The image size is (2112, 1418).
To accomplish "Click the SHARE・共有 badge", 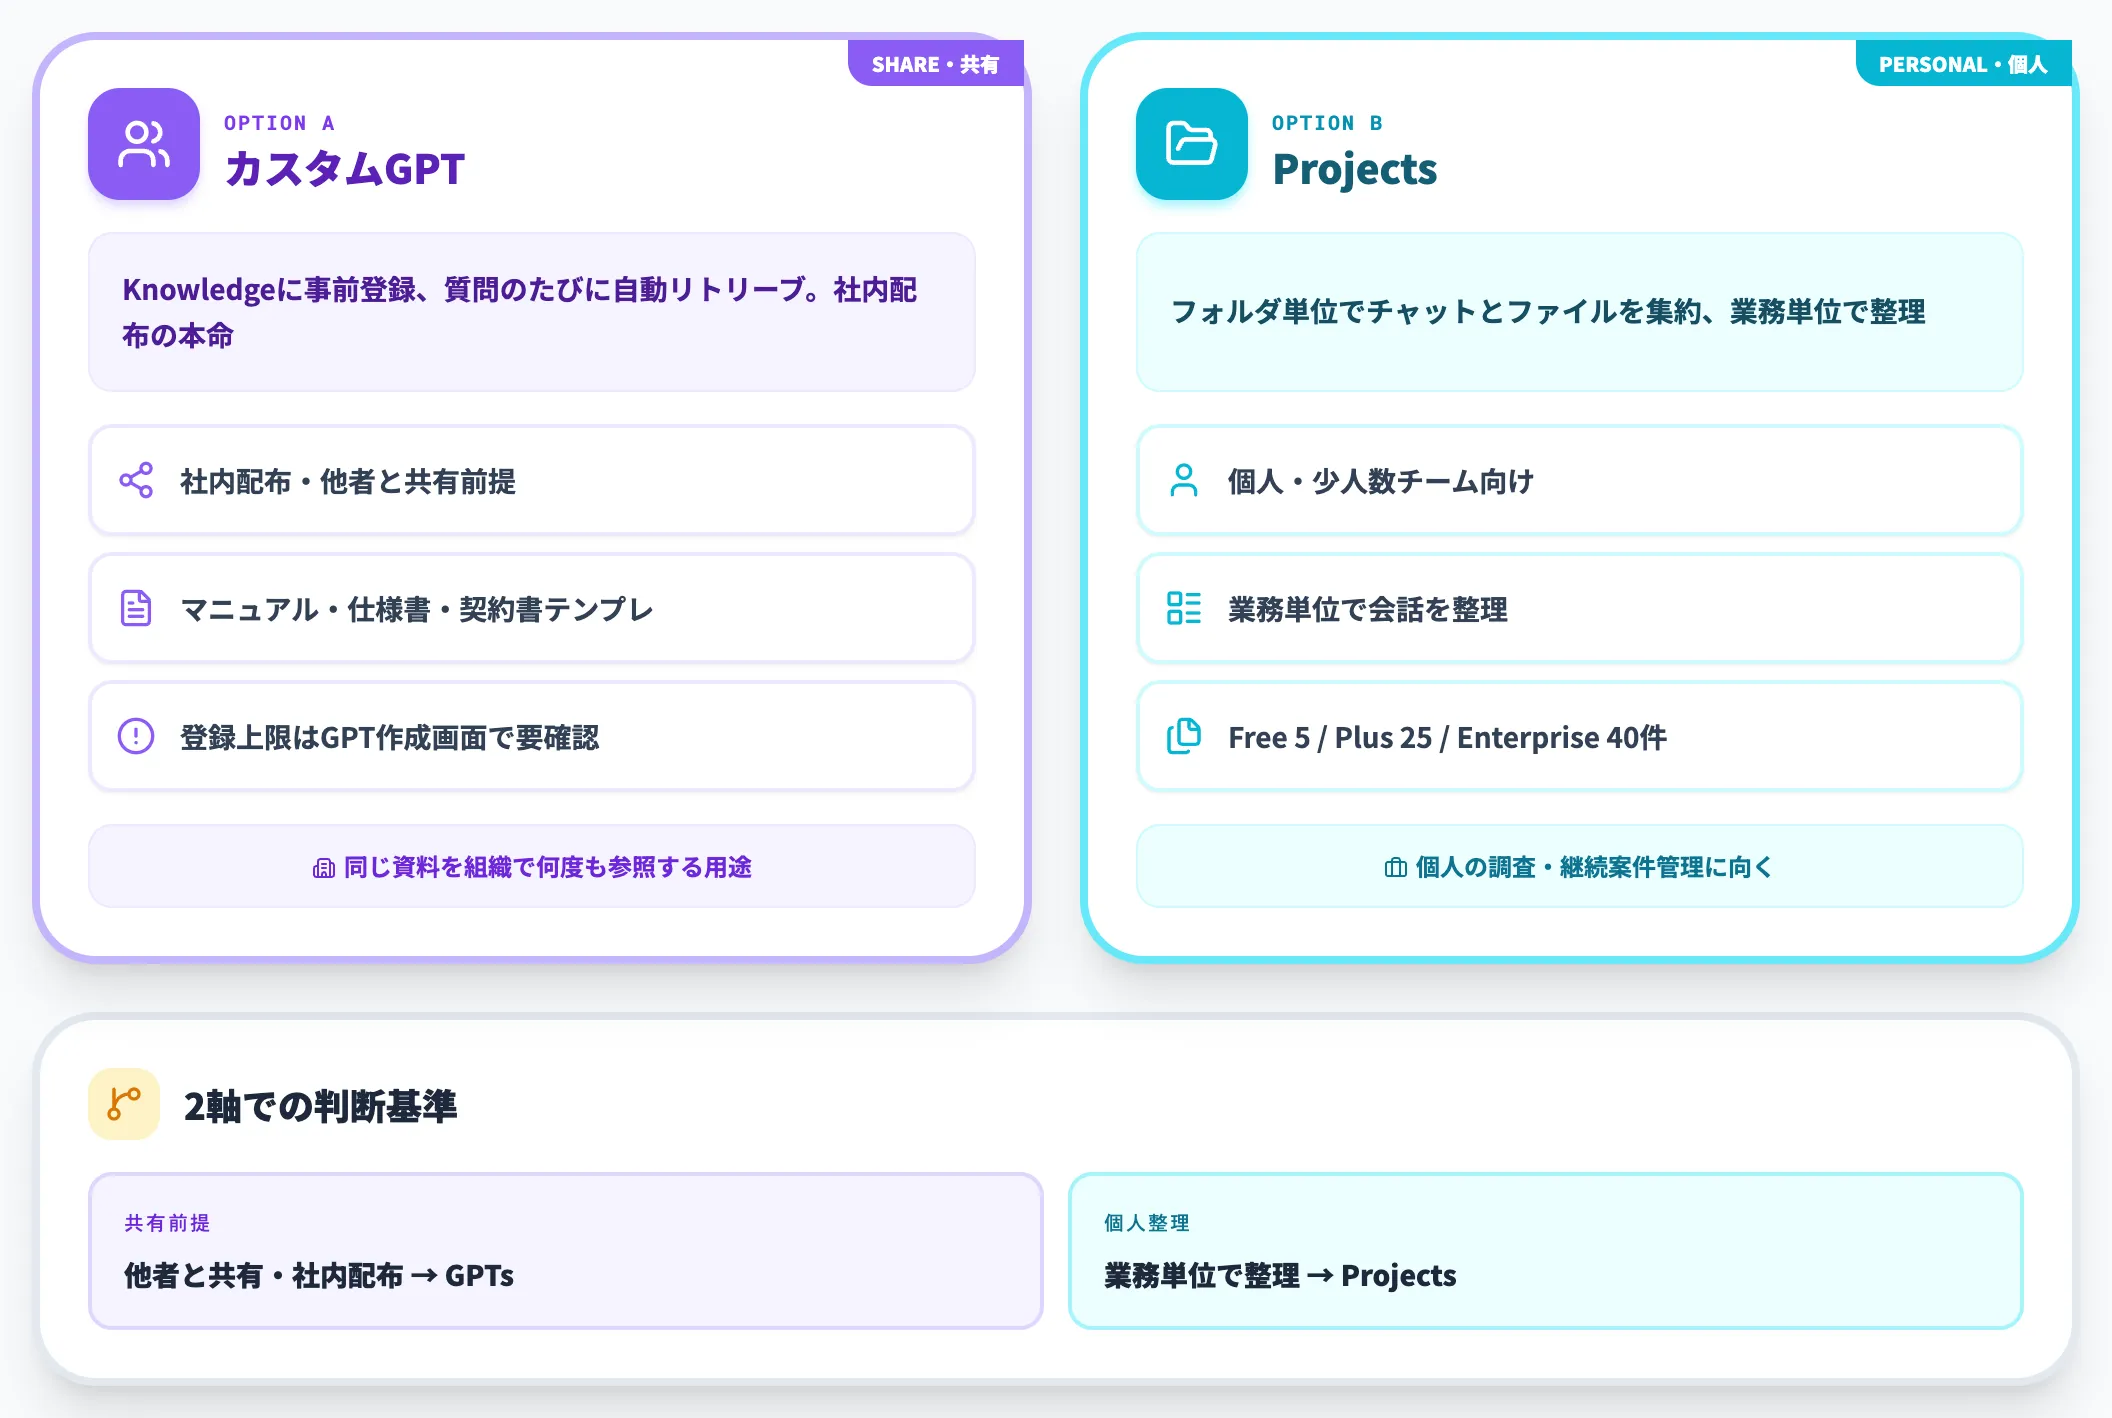I will pyautogui.click(x=935, y=64).
